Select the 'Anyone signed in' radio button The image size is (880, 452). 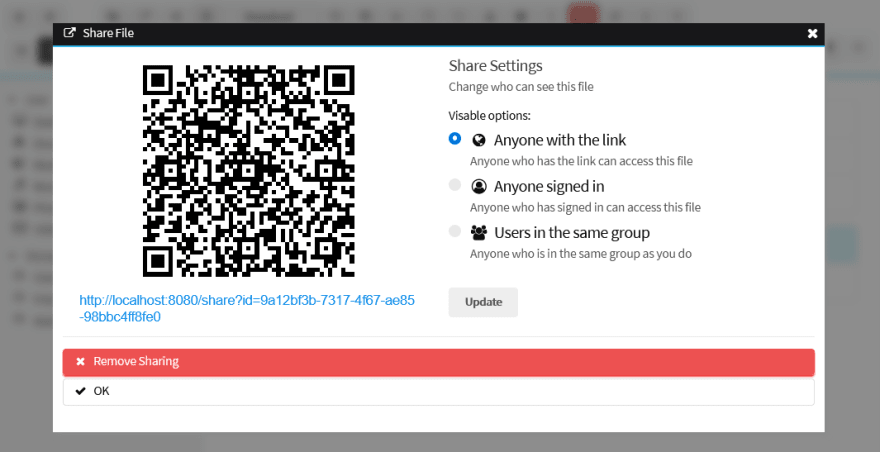(455, 185)
